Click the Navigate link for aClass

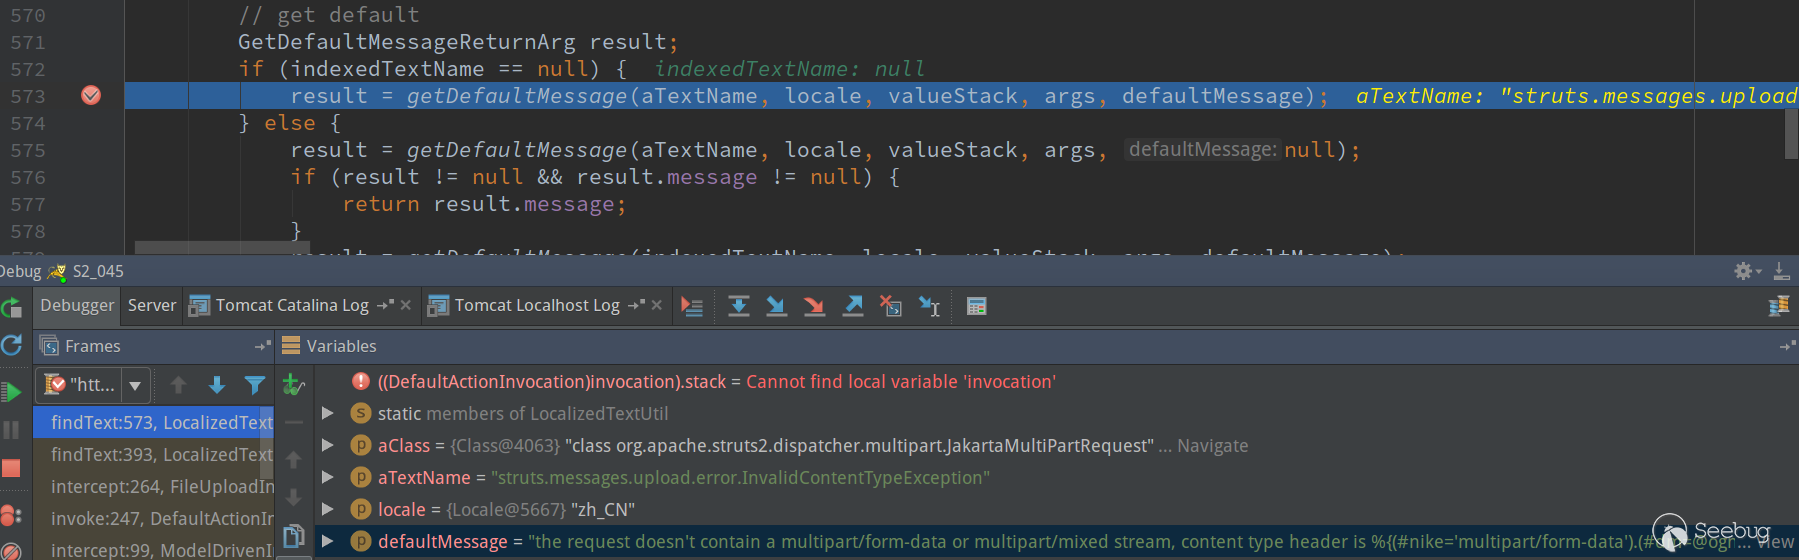tap(1212, 446)
